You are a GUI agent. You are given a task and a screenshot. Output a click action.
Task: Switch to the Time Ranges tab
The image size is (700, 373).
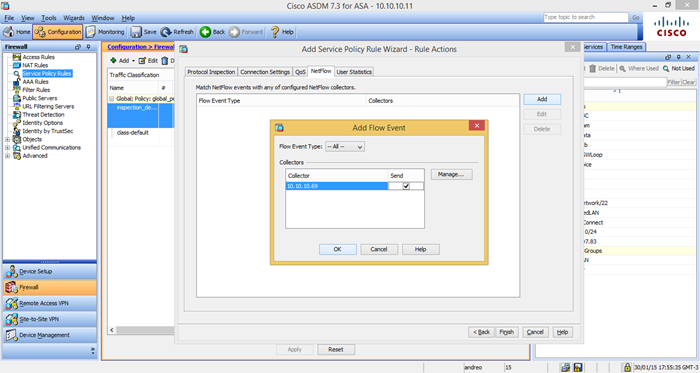coord(626,47)
